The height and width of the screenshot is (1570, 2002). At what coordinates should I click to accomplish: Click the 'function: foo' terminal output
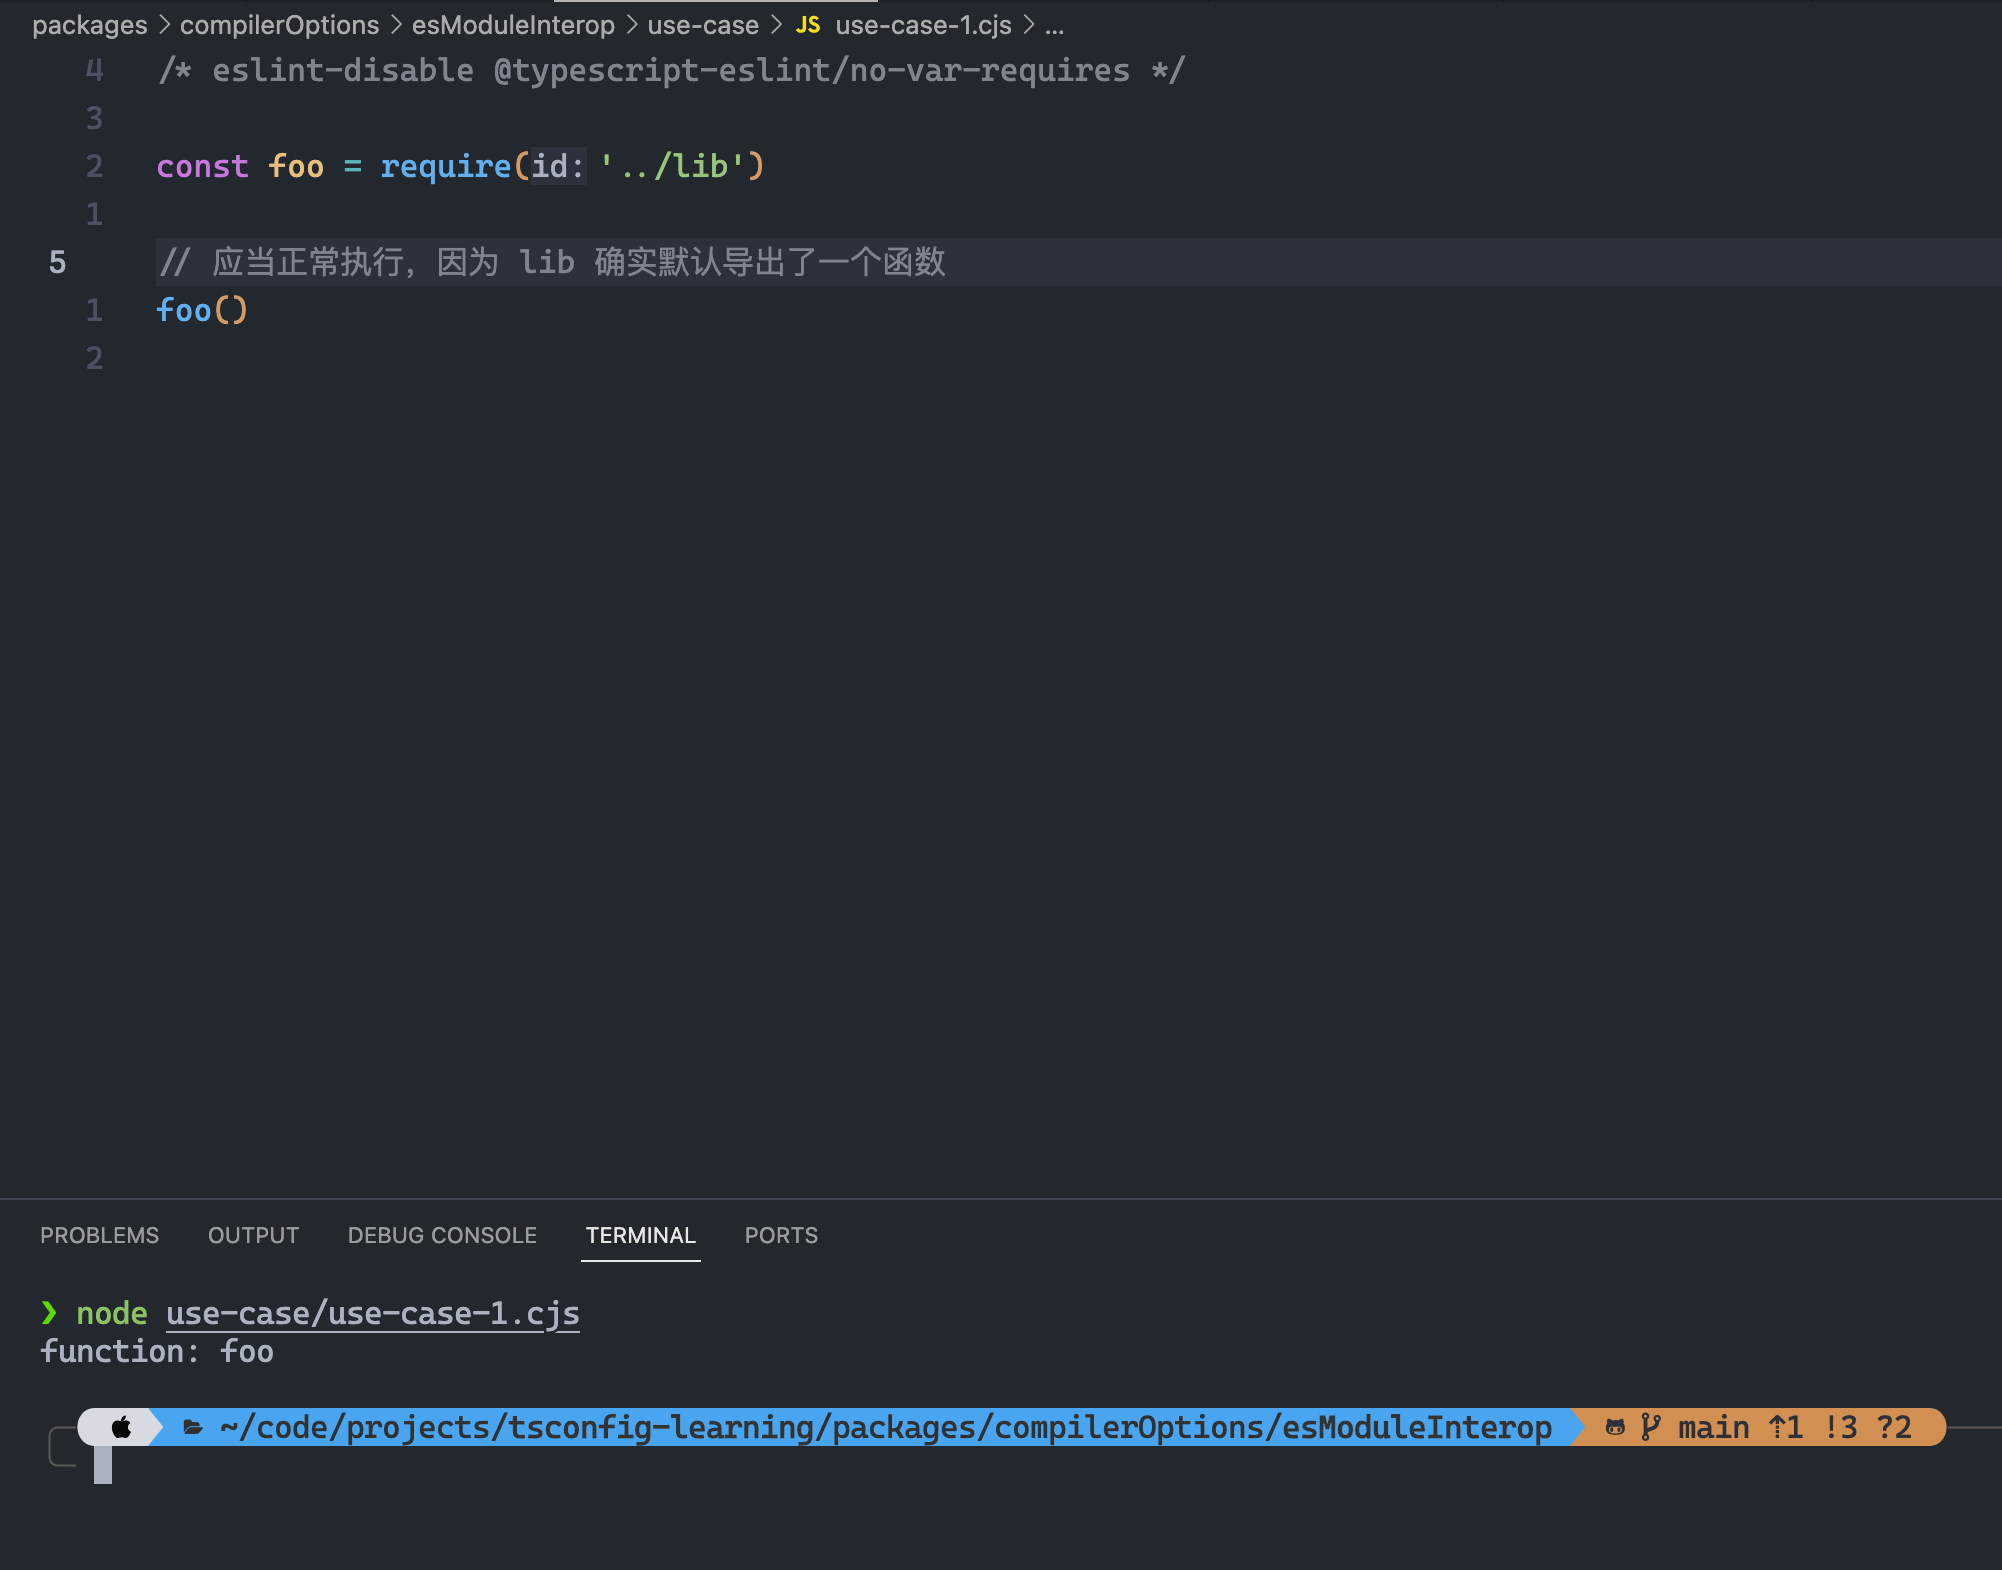[157, 1352]
